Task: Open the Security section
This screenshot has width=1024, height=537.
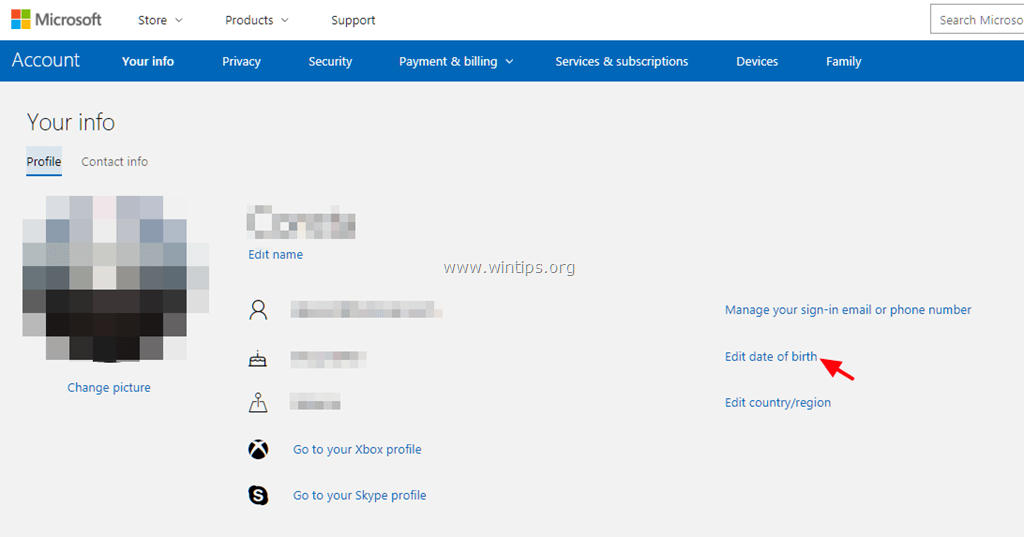Action: click(x=330, y=61)
